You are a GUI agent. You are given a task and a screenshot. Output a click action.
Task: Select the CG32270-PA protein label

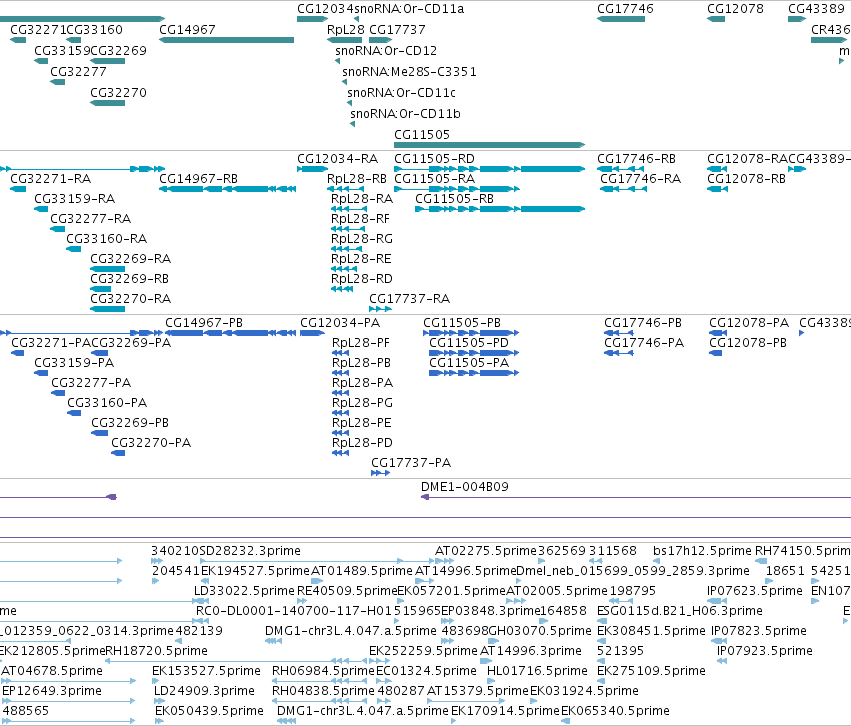151,443
